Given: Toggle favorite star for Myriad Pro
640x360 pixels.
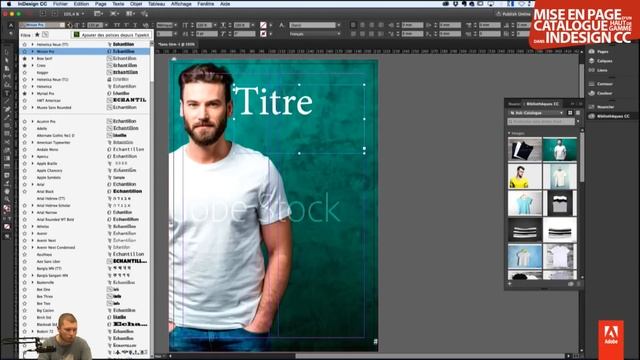Looking at the screenshot, I should coord(24,93).
